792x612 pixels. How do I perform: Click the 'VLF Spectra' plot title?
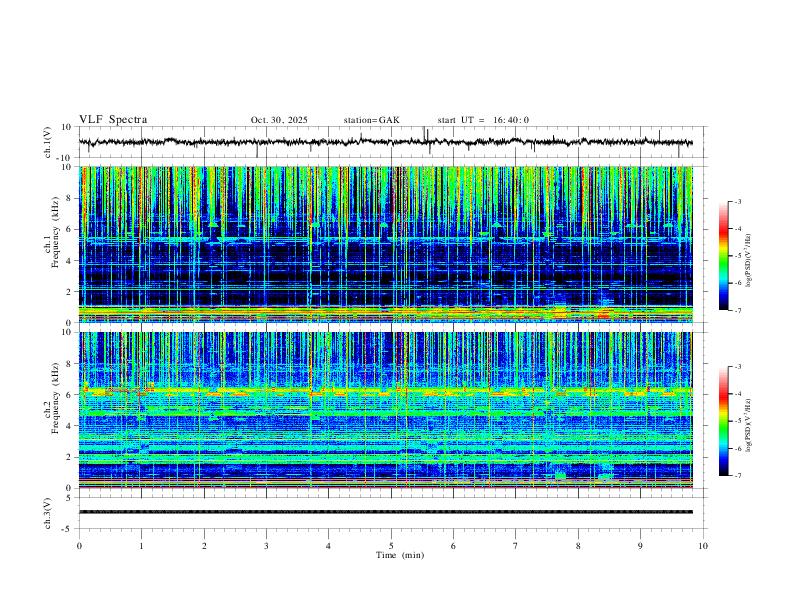click(113, 120)
